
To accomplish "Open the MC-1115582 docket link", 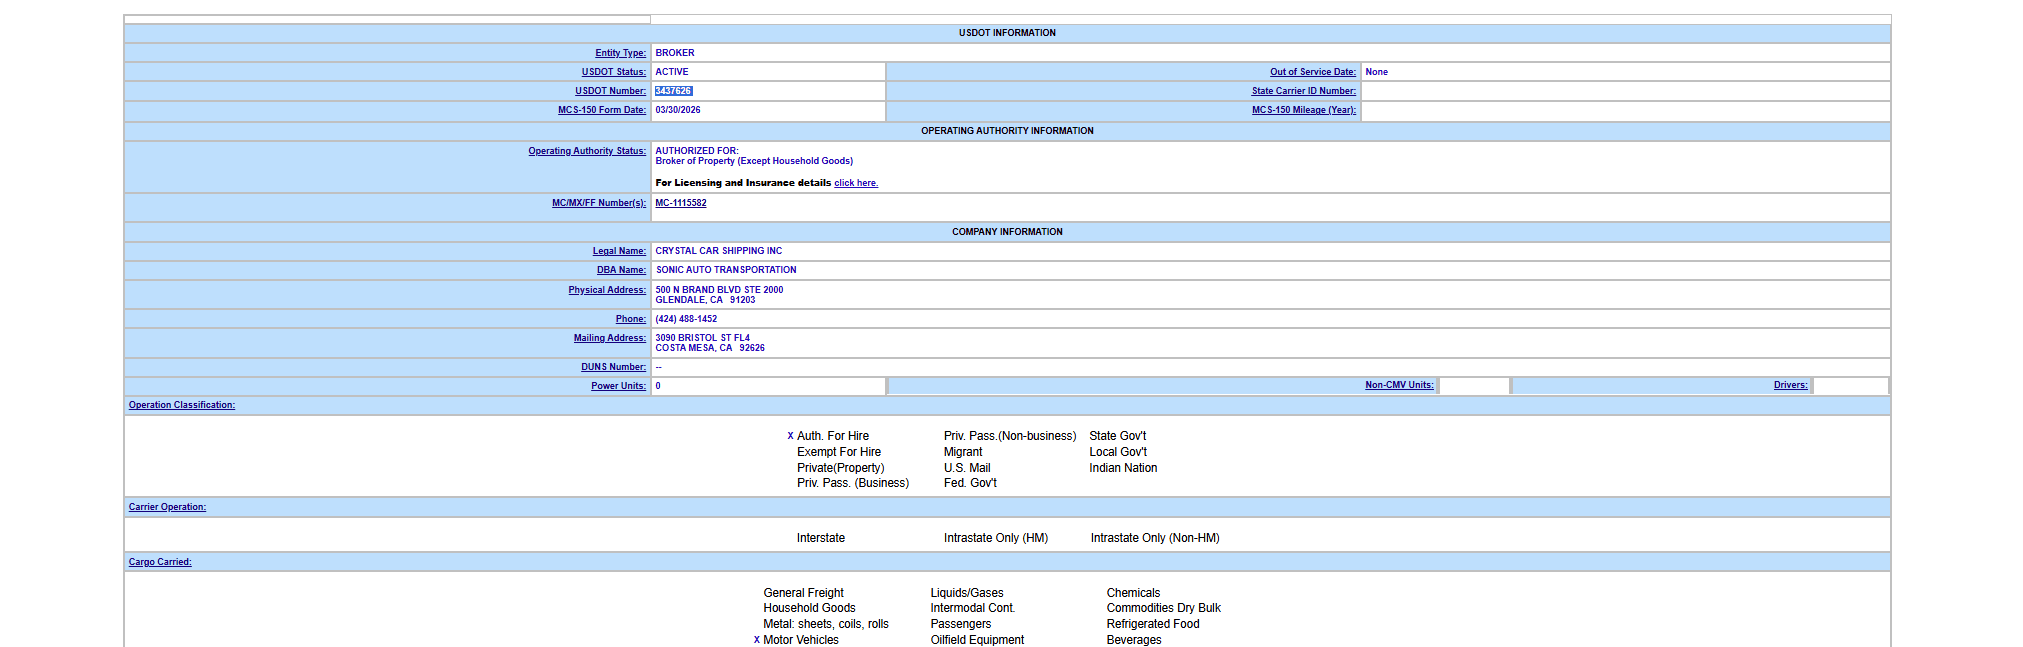I will click(681, 203).
